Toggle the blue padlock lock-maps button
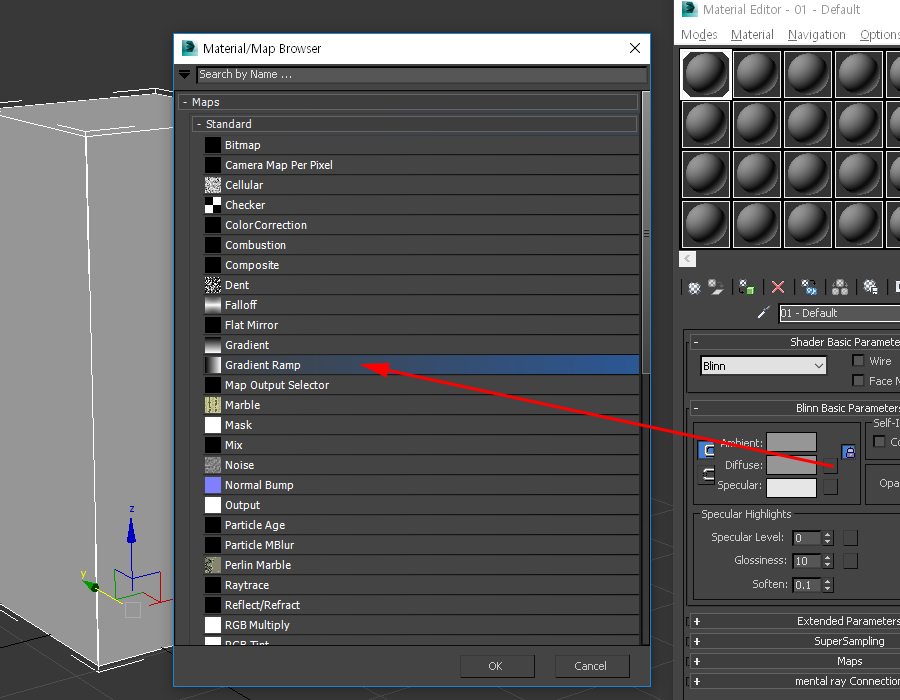The width and height of the screenshot is (900, 700). (x=849, y=452)
